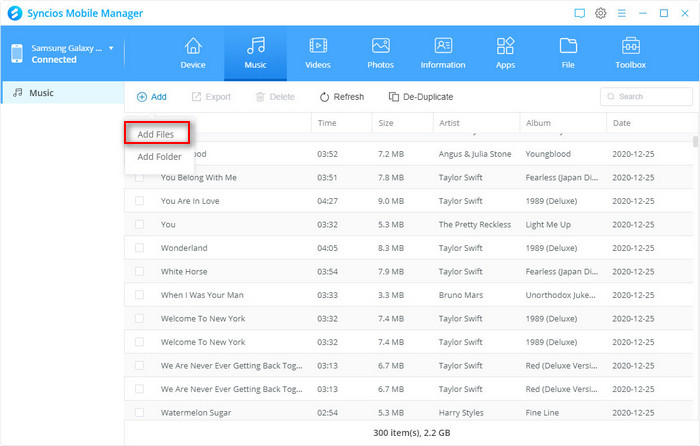The height and width of the screenshot is (446, 700).
Task: Open the Device tab
Action: point(193,53)
